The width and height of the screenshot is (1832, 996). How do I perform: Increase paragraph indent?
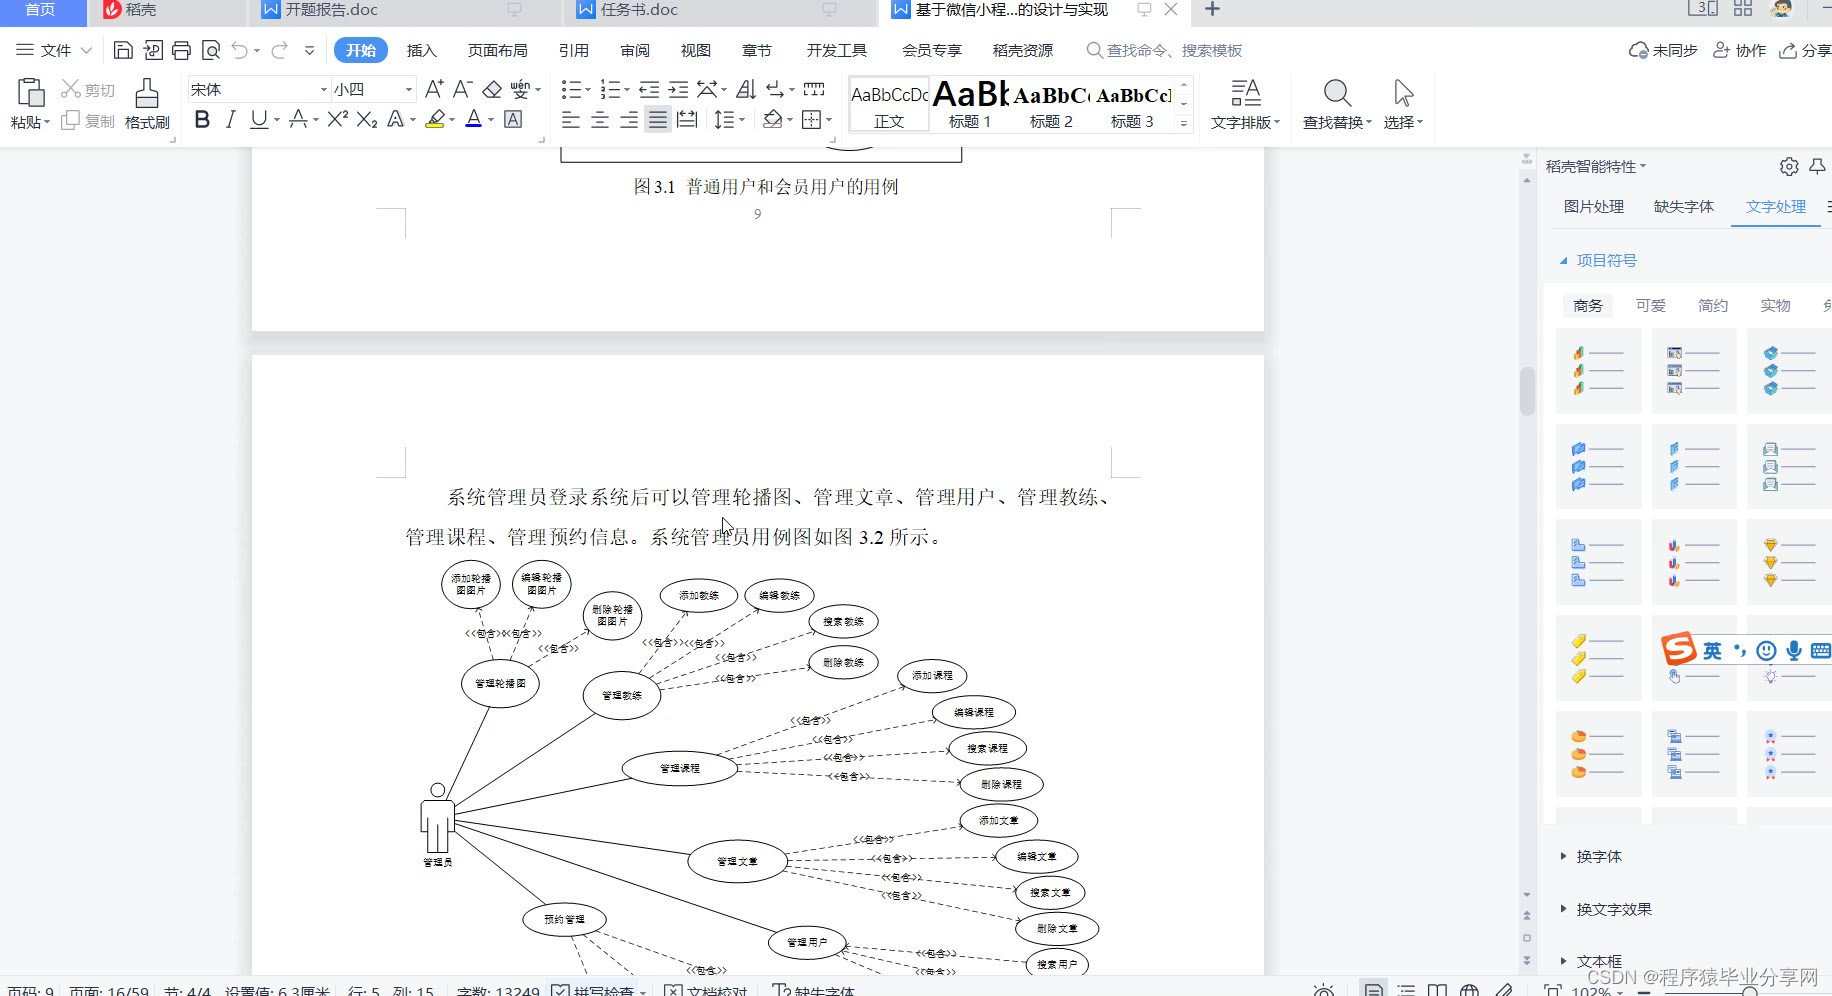pyautogui.click(x=678, y=89)
